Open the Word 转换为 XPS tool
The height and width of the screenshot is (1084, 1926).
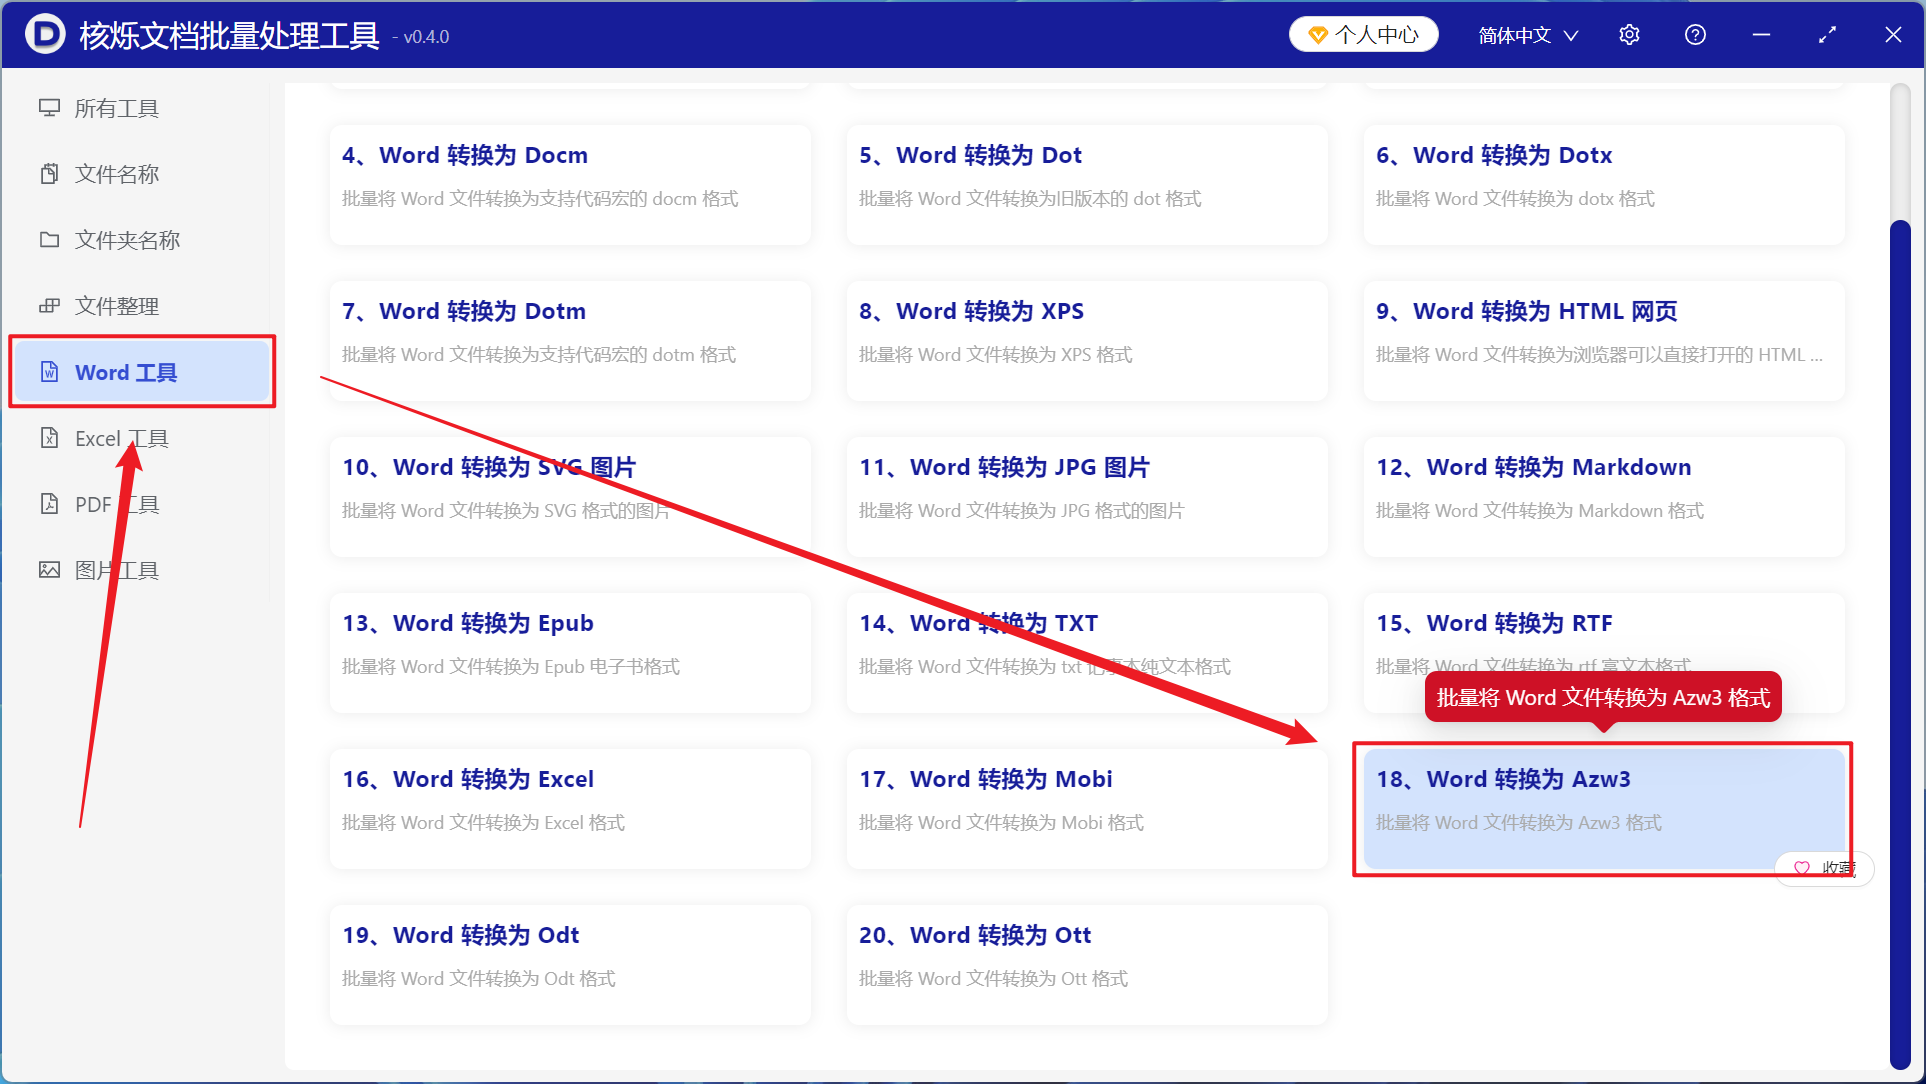click(x=1087, y=341)
